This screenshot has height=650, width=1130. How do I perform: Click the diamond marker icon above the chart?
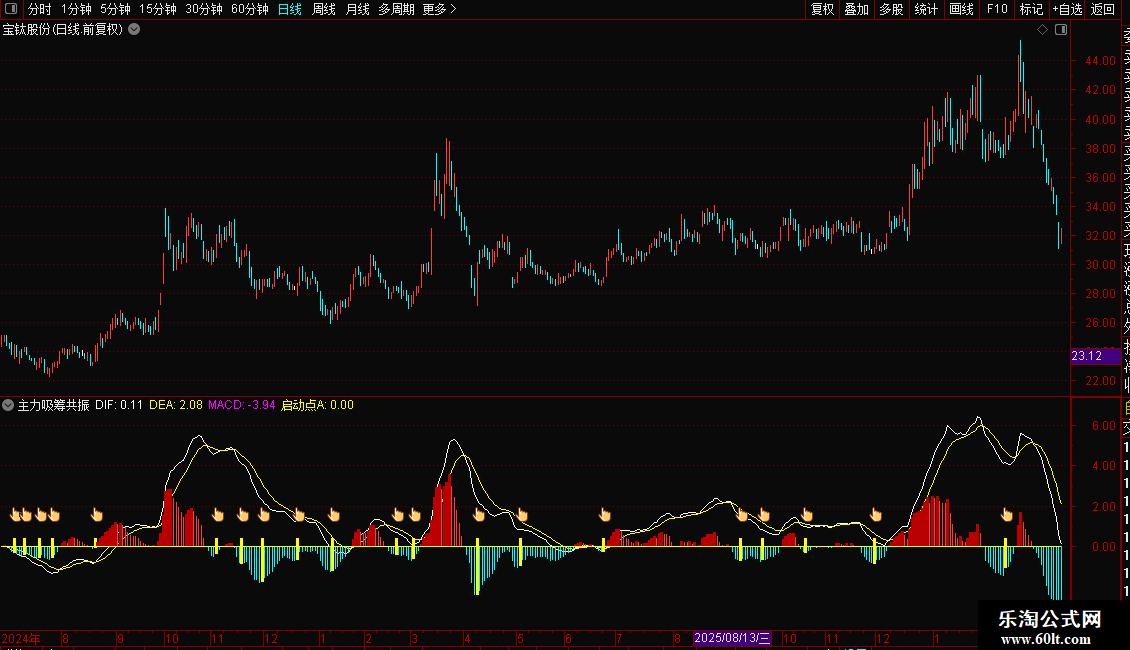(x=1042, y=30)
